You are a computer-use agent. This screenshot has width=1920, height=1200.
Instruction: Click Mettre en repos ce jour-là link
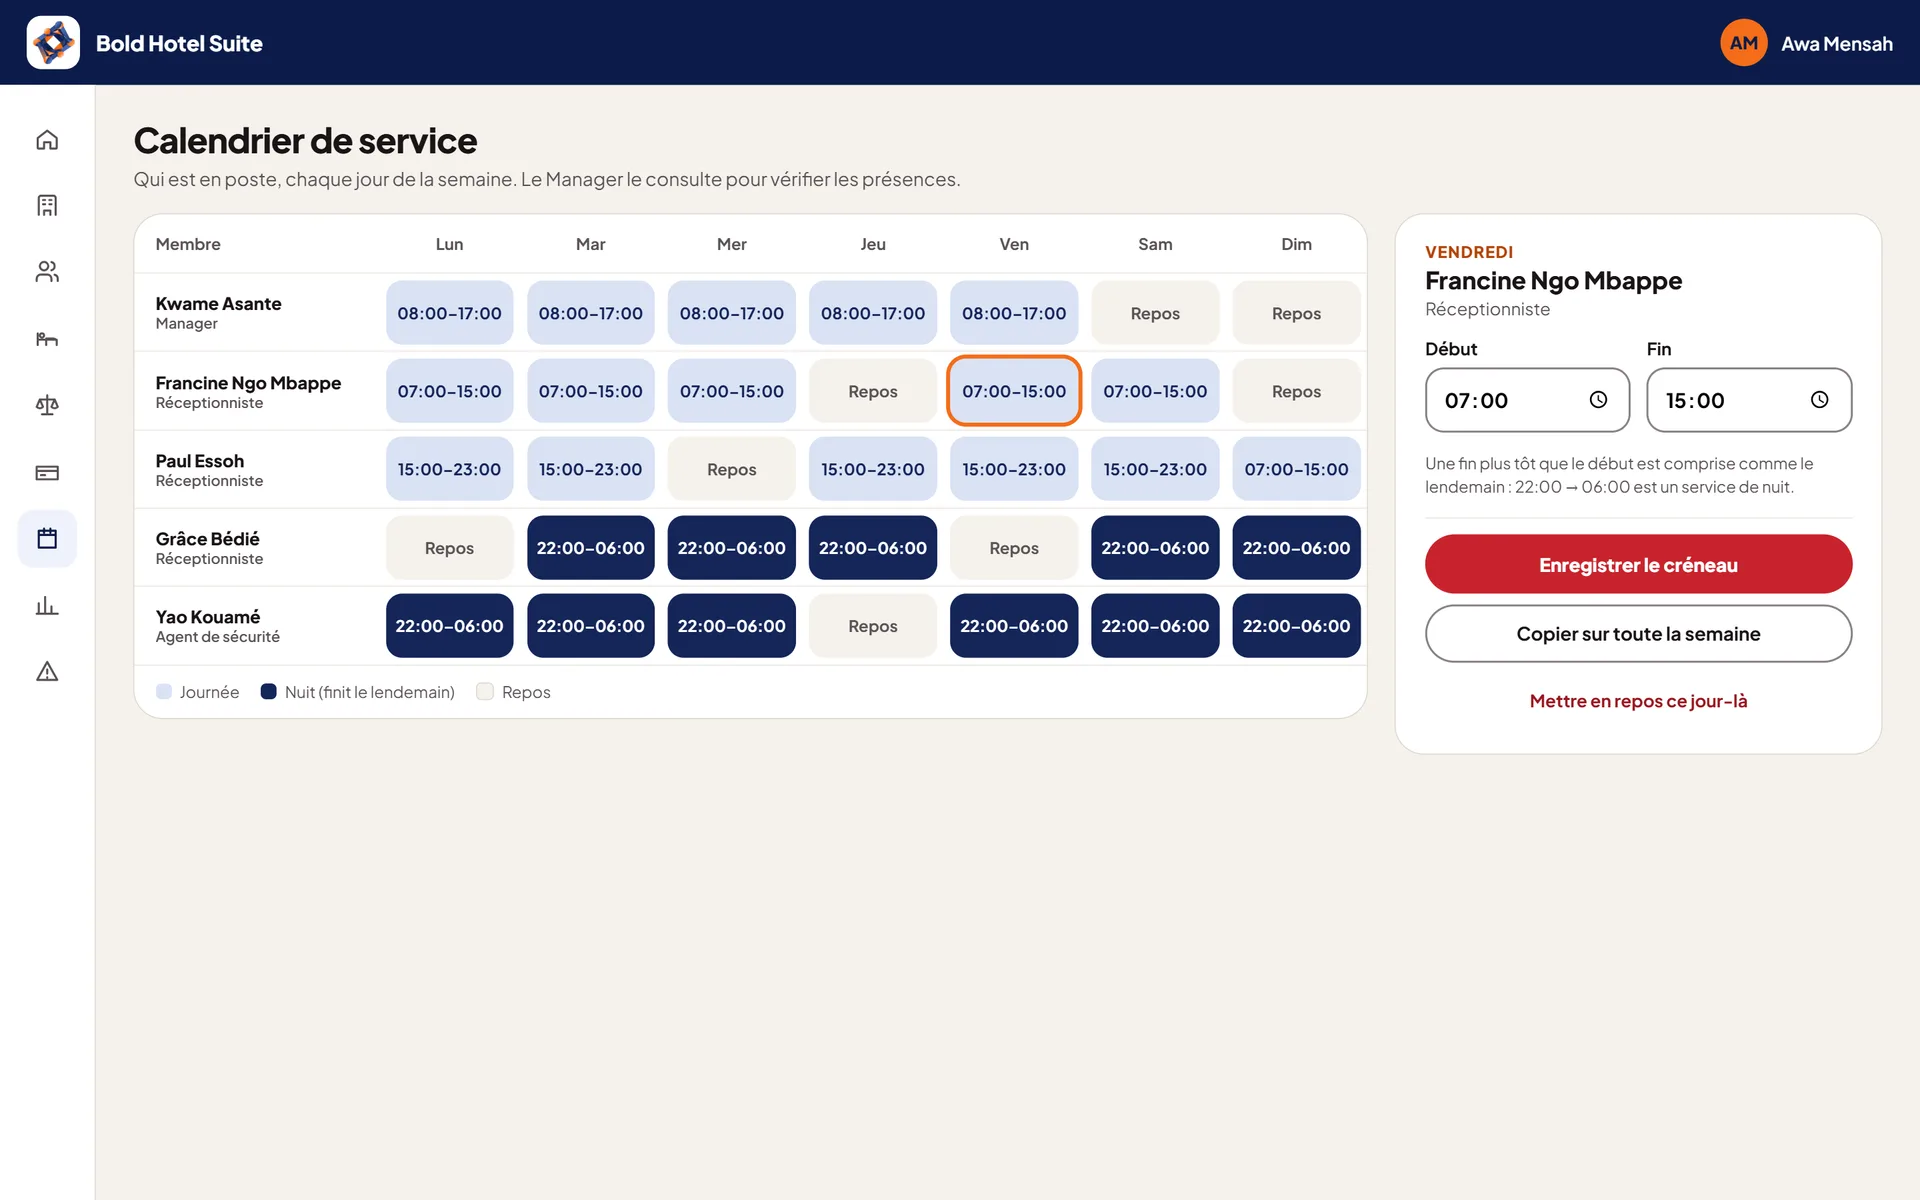[1638, 701]
